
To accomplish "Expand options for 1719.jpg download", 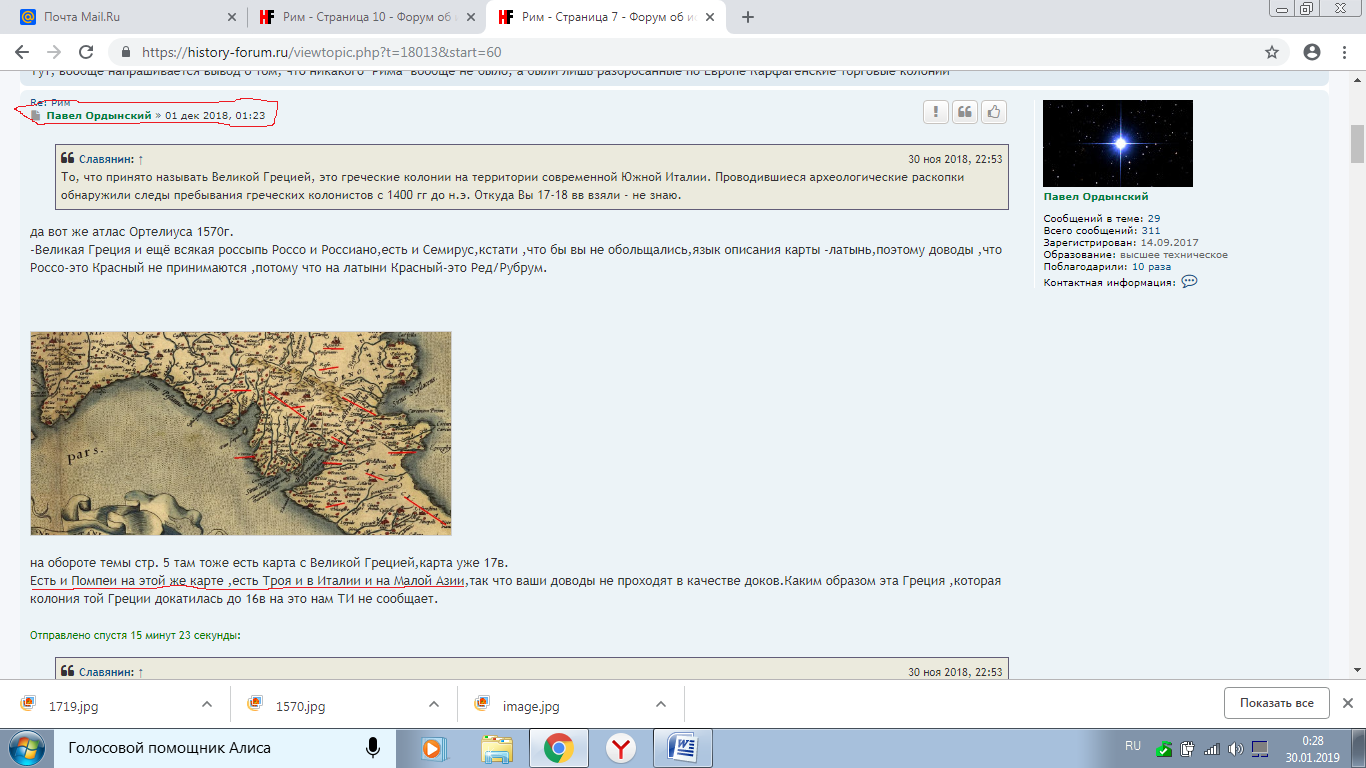I will (207, 704).
